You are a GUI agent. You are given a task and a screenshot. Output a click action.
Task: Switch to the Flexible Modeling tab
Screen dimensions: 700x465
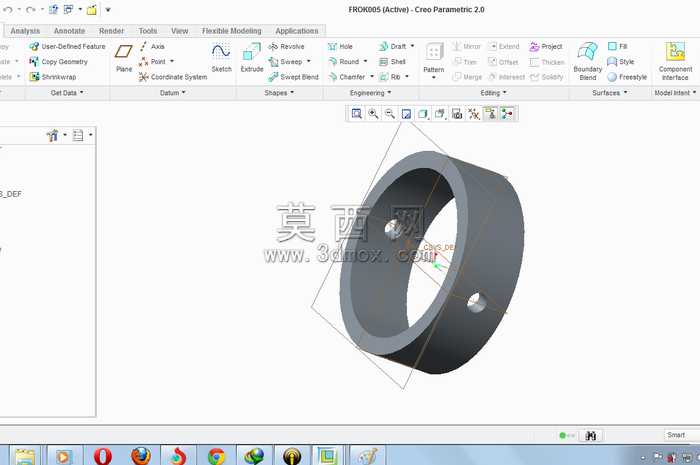click(x=231, y=31)
